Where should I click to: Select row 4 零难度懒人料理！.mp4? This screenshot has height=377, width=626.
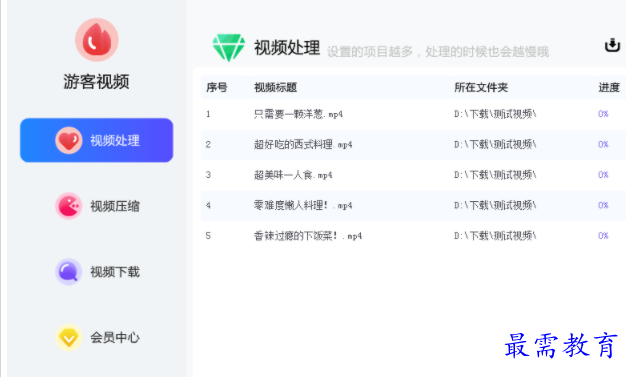click(413, 205)
